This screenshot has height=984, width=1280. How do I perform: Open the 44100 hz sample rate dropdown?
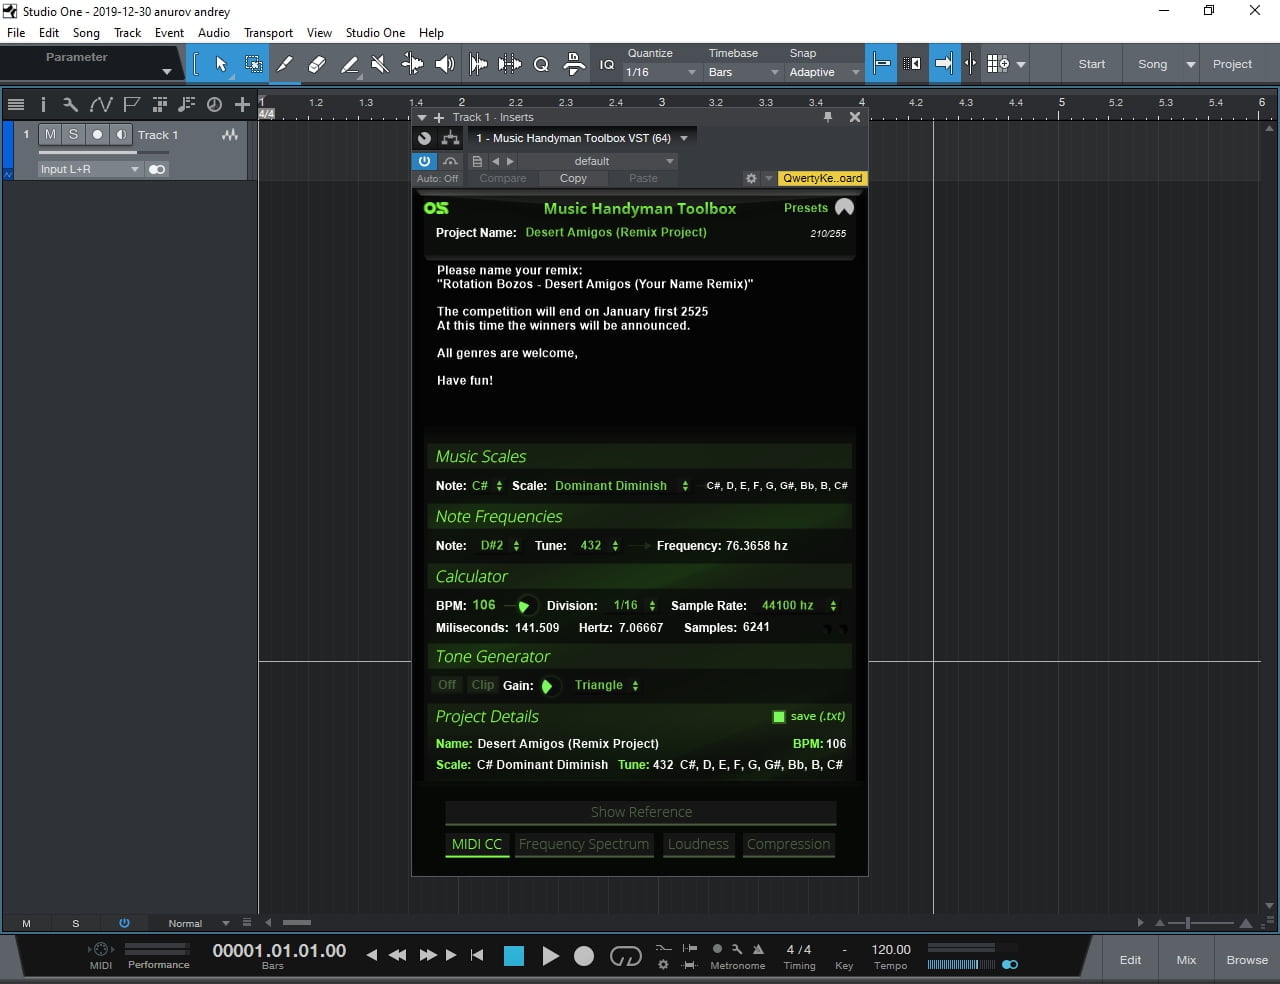[x=799, y=605]
